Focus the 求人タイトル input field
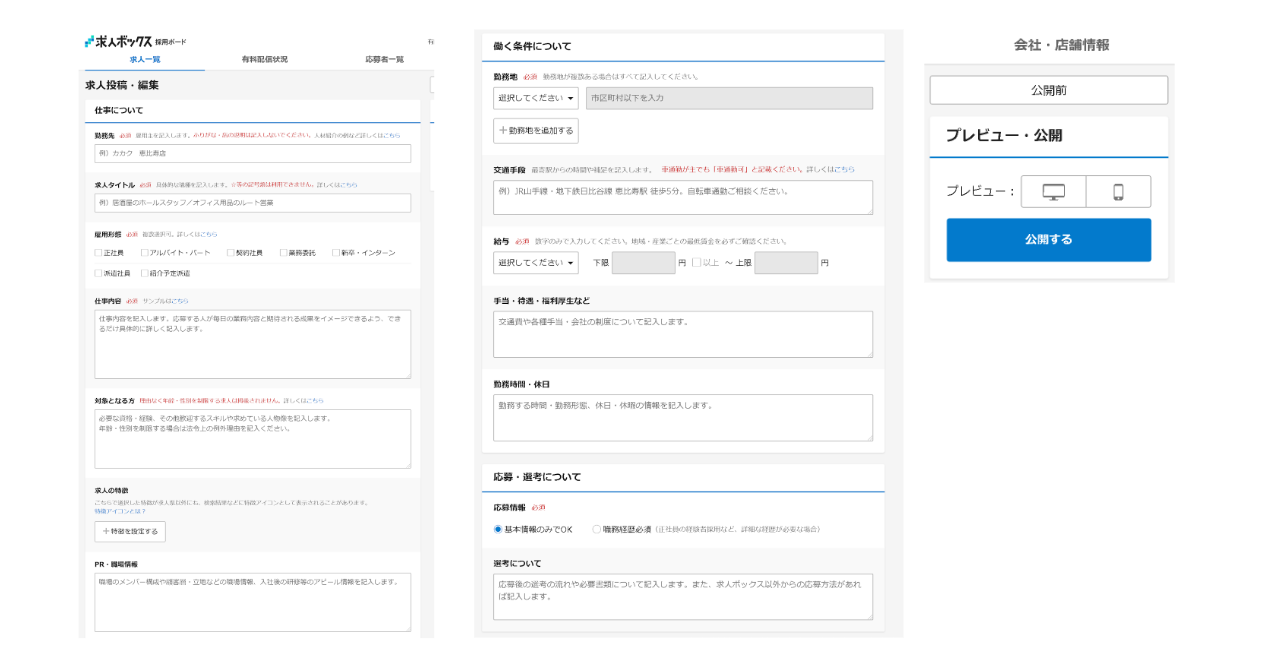Viewport: 1280px width, 662px height. click(x=252, y=203)
